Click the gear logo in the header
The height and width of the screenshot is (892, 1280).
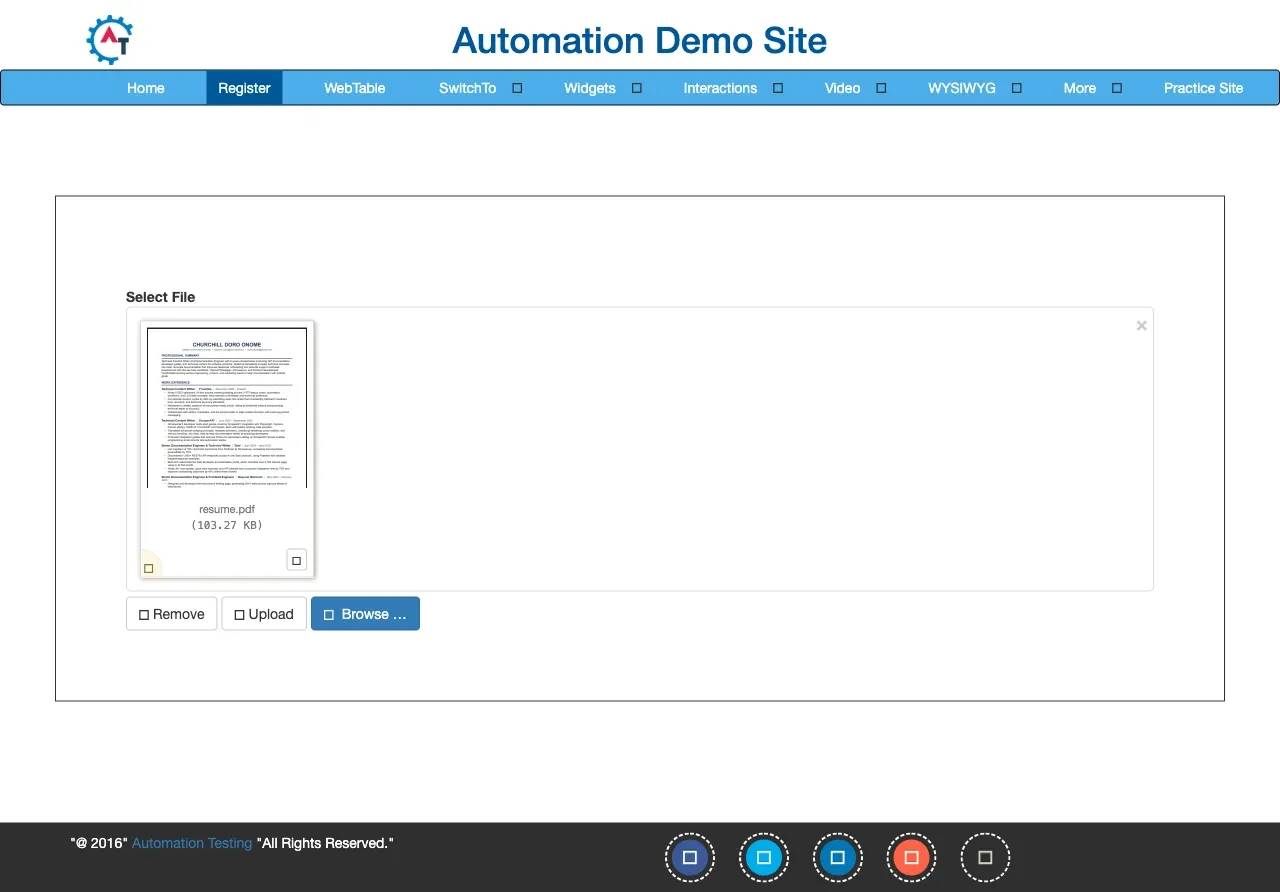tap(110, 40)
